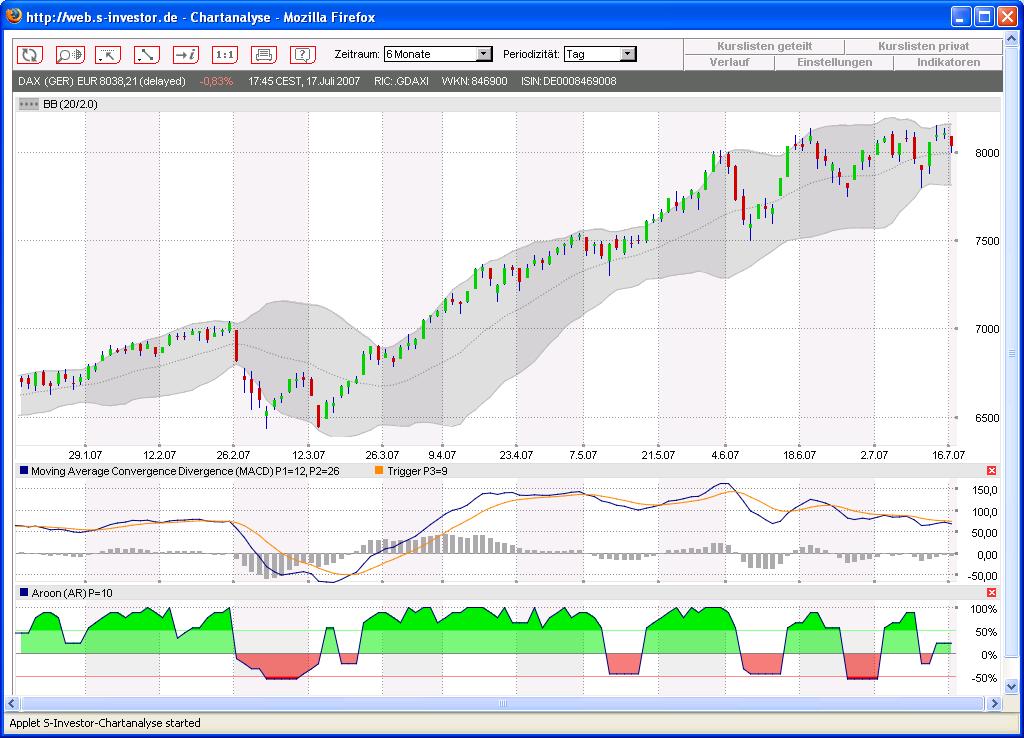Click the print chart icon
Image resolution: width=1024 pixels, height=738 pixels.
point(264,55)
